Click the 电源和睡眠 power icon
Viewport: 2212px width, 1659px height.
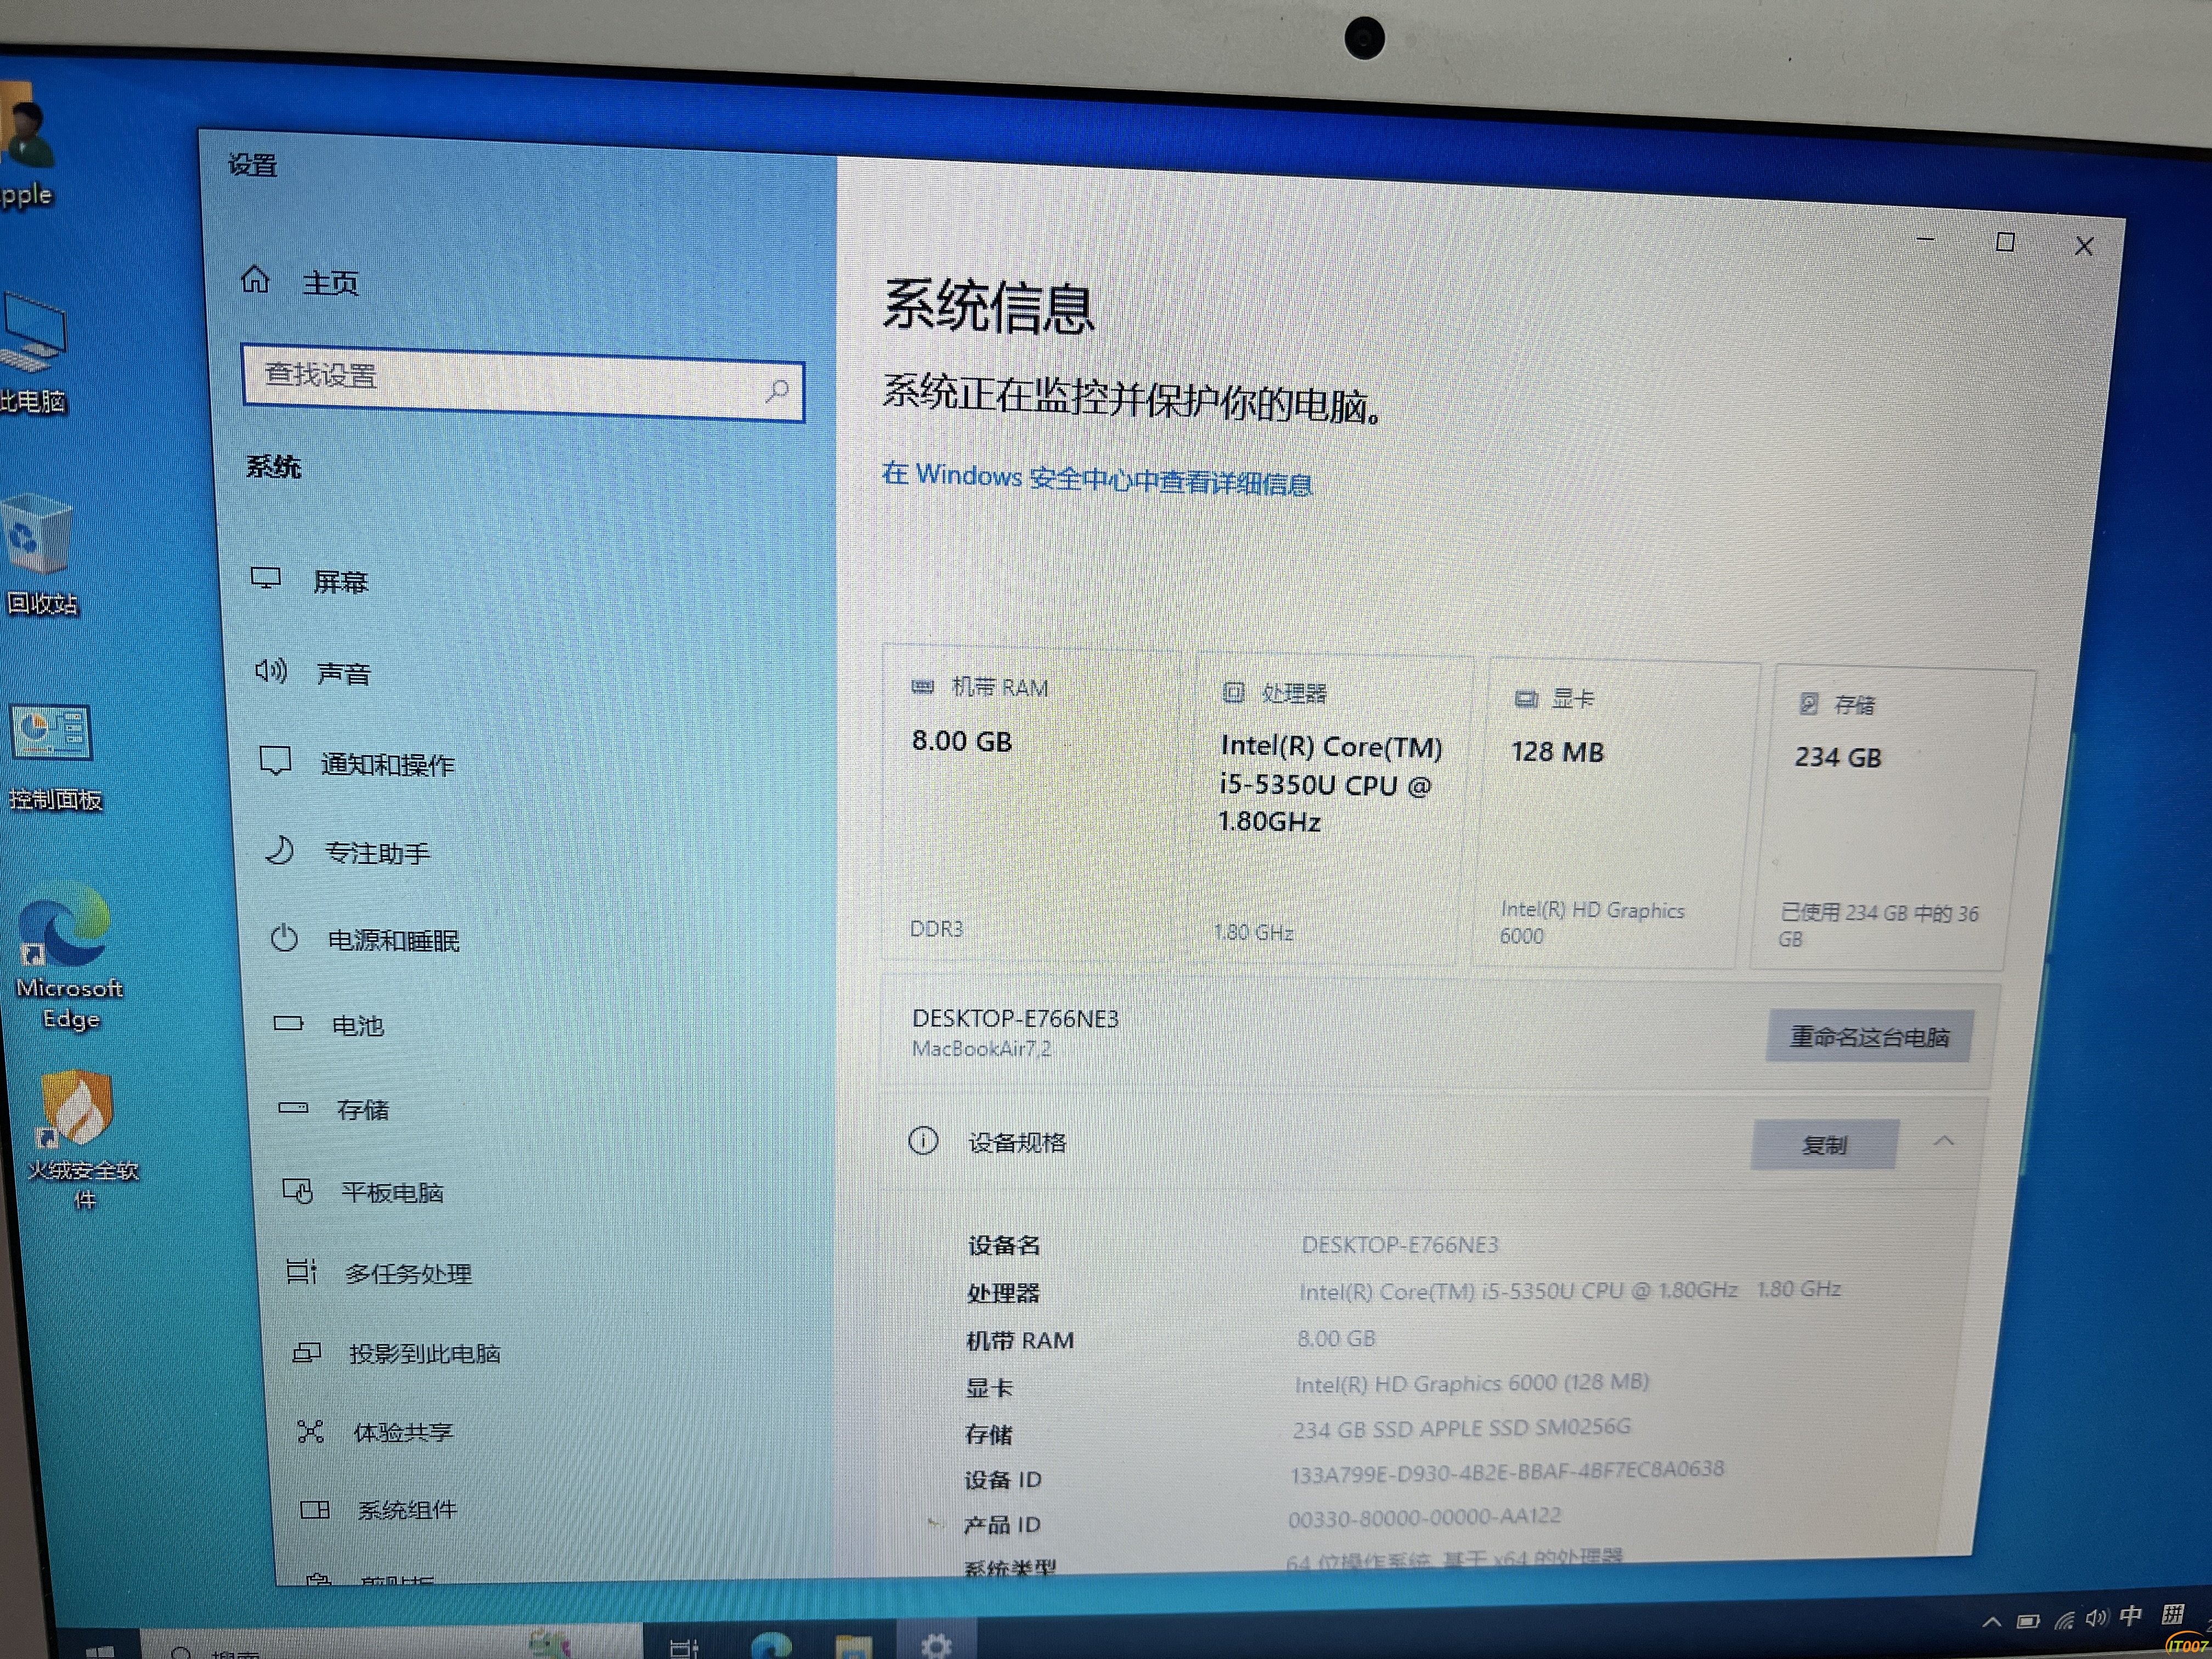pyautogui.click(x=284, y=938)
